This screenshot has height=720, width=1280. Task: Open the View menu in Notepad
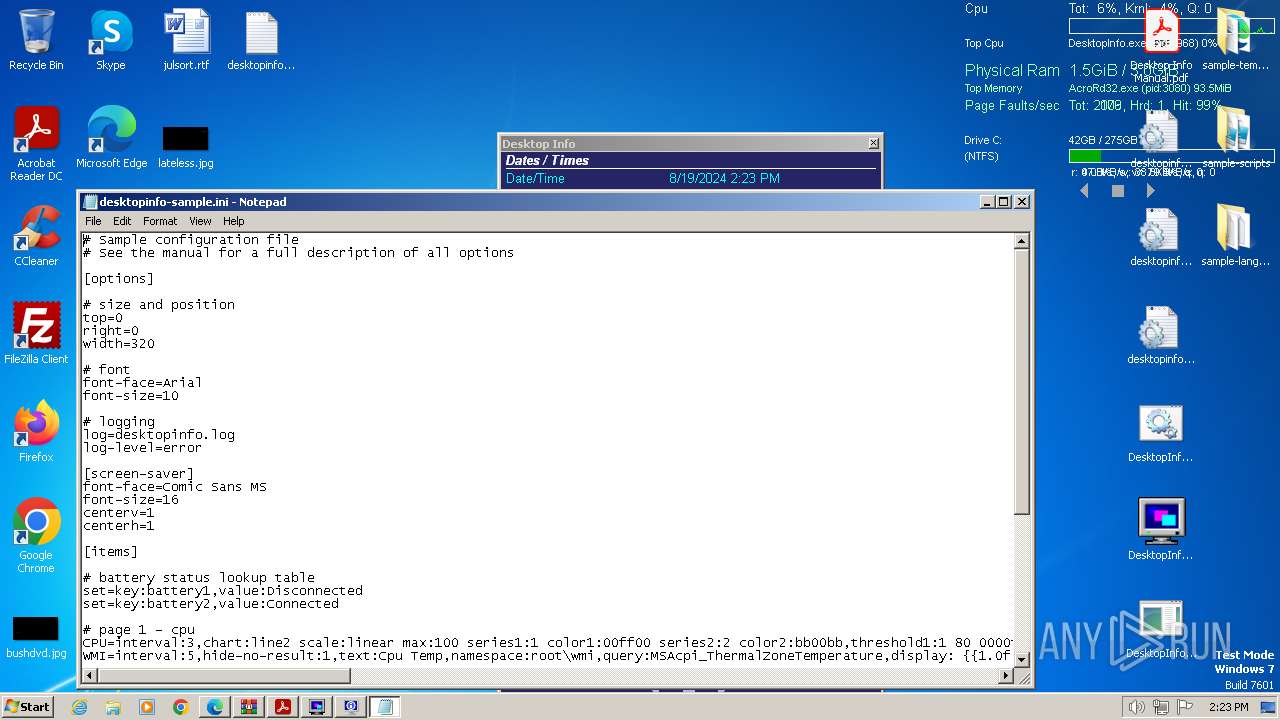(200, 221)
